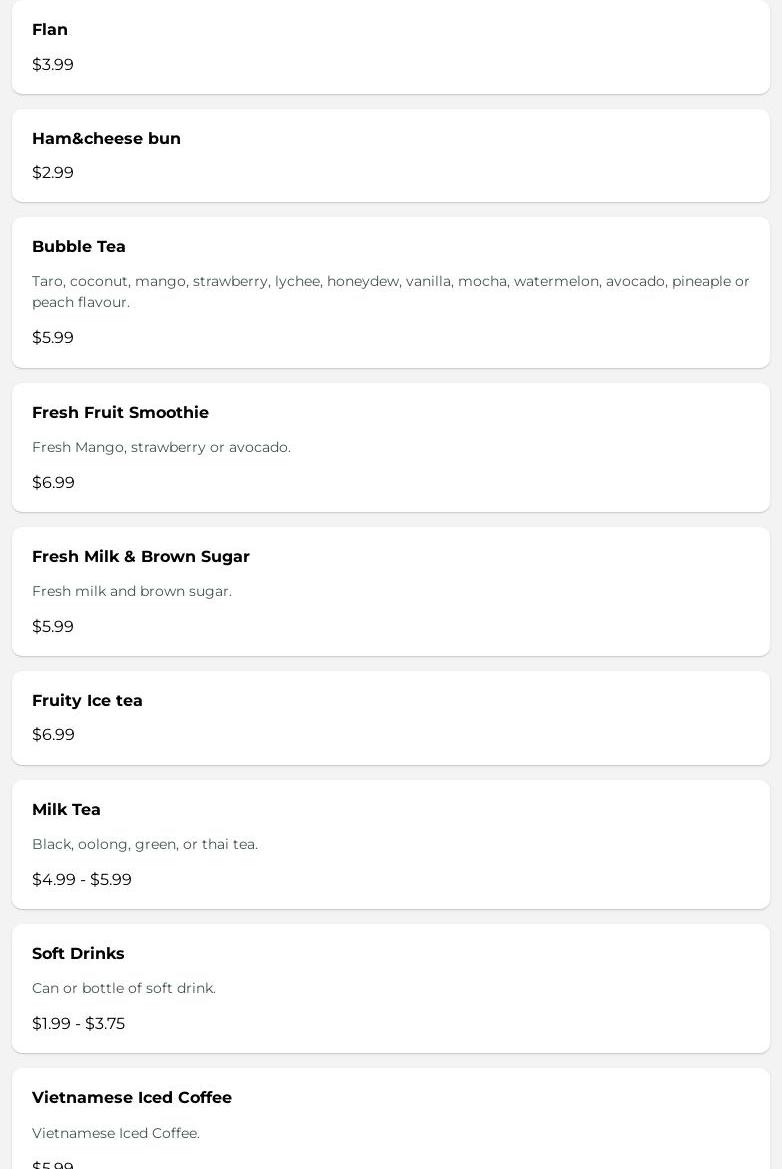This screenshot has height=1169, width=782.
Task: Click the Fresh Fruit Smoothie $6.99 price
Action: (53, 483)
